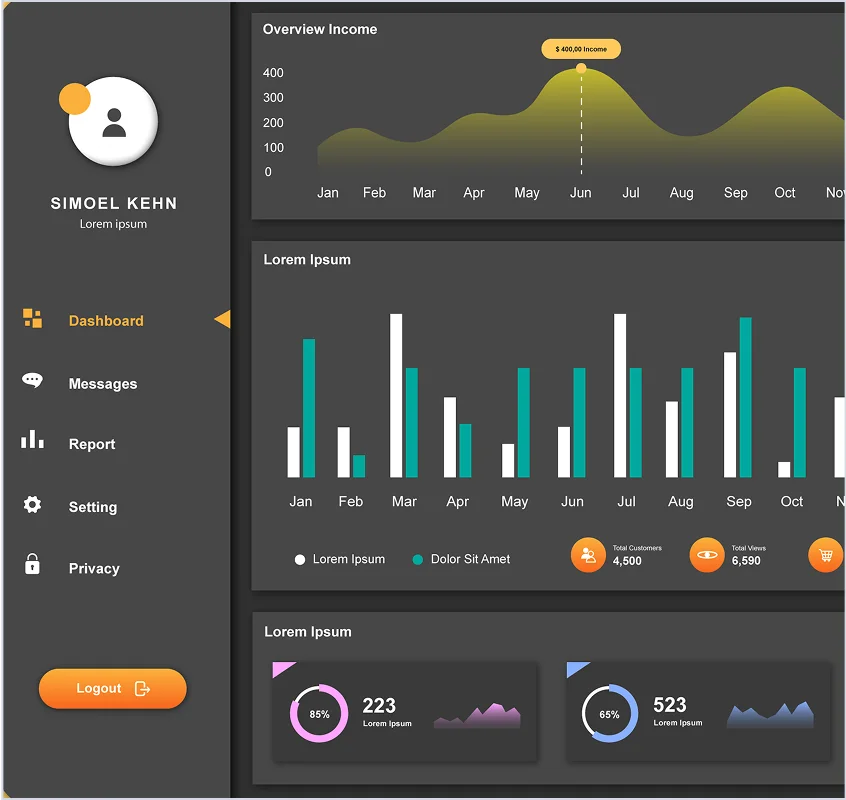
Task: Click the SIMOEL KEHN profile name
Action: coord(114,203)
